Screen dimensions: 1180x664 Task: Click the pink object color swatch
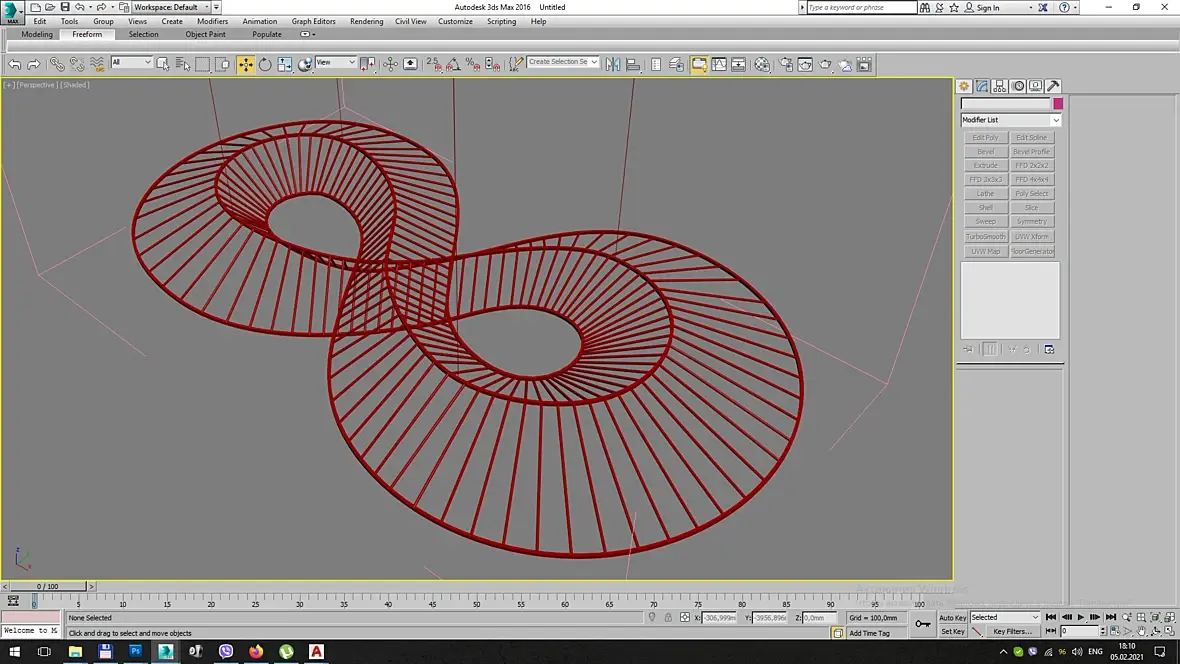coord(1058,104)
